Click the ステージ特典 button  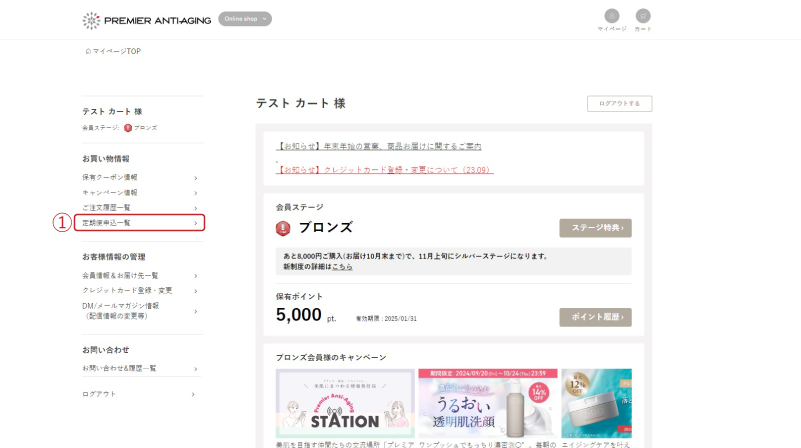[x=595, y=228]
